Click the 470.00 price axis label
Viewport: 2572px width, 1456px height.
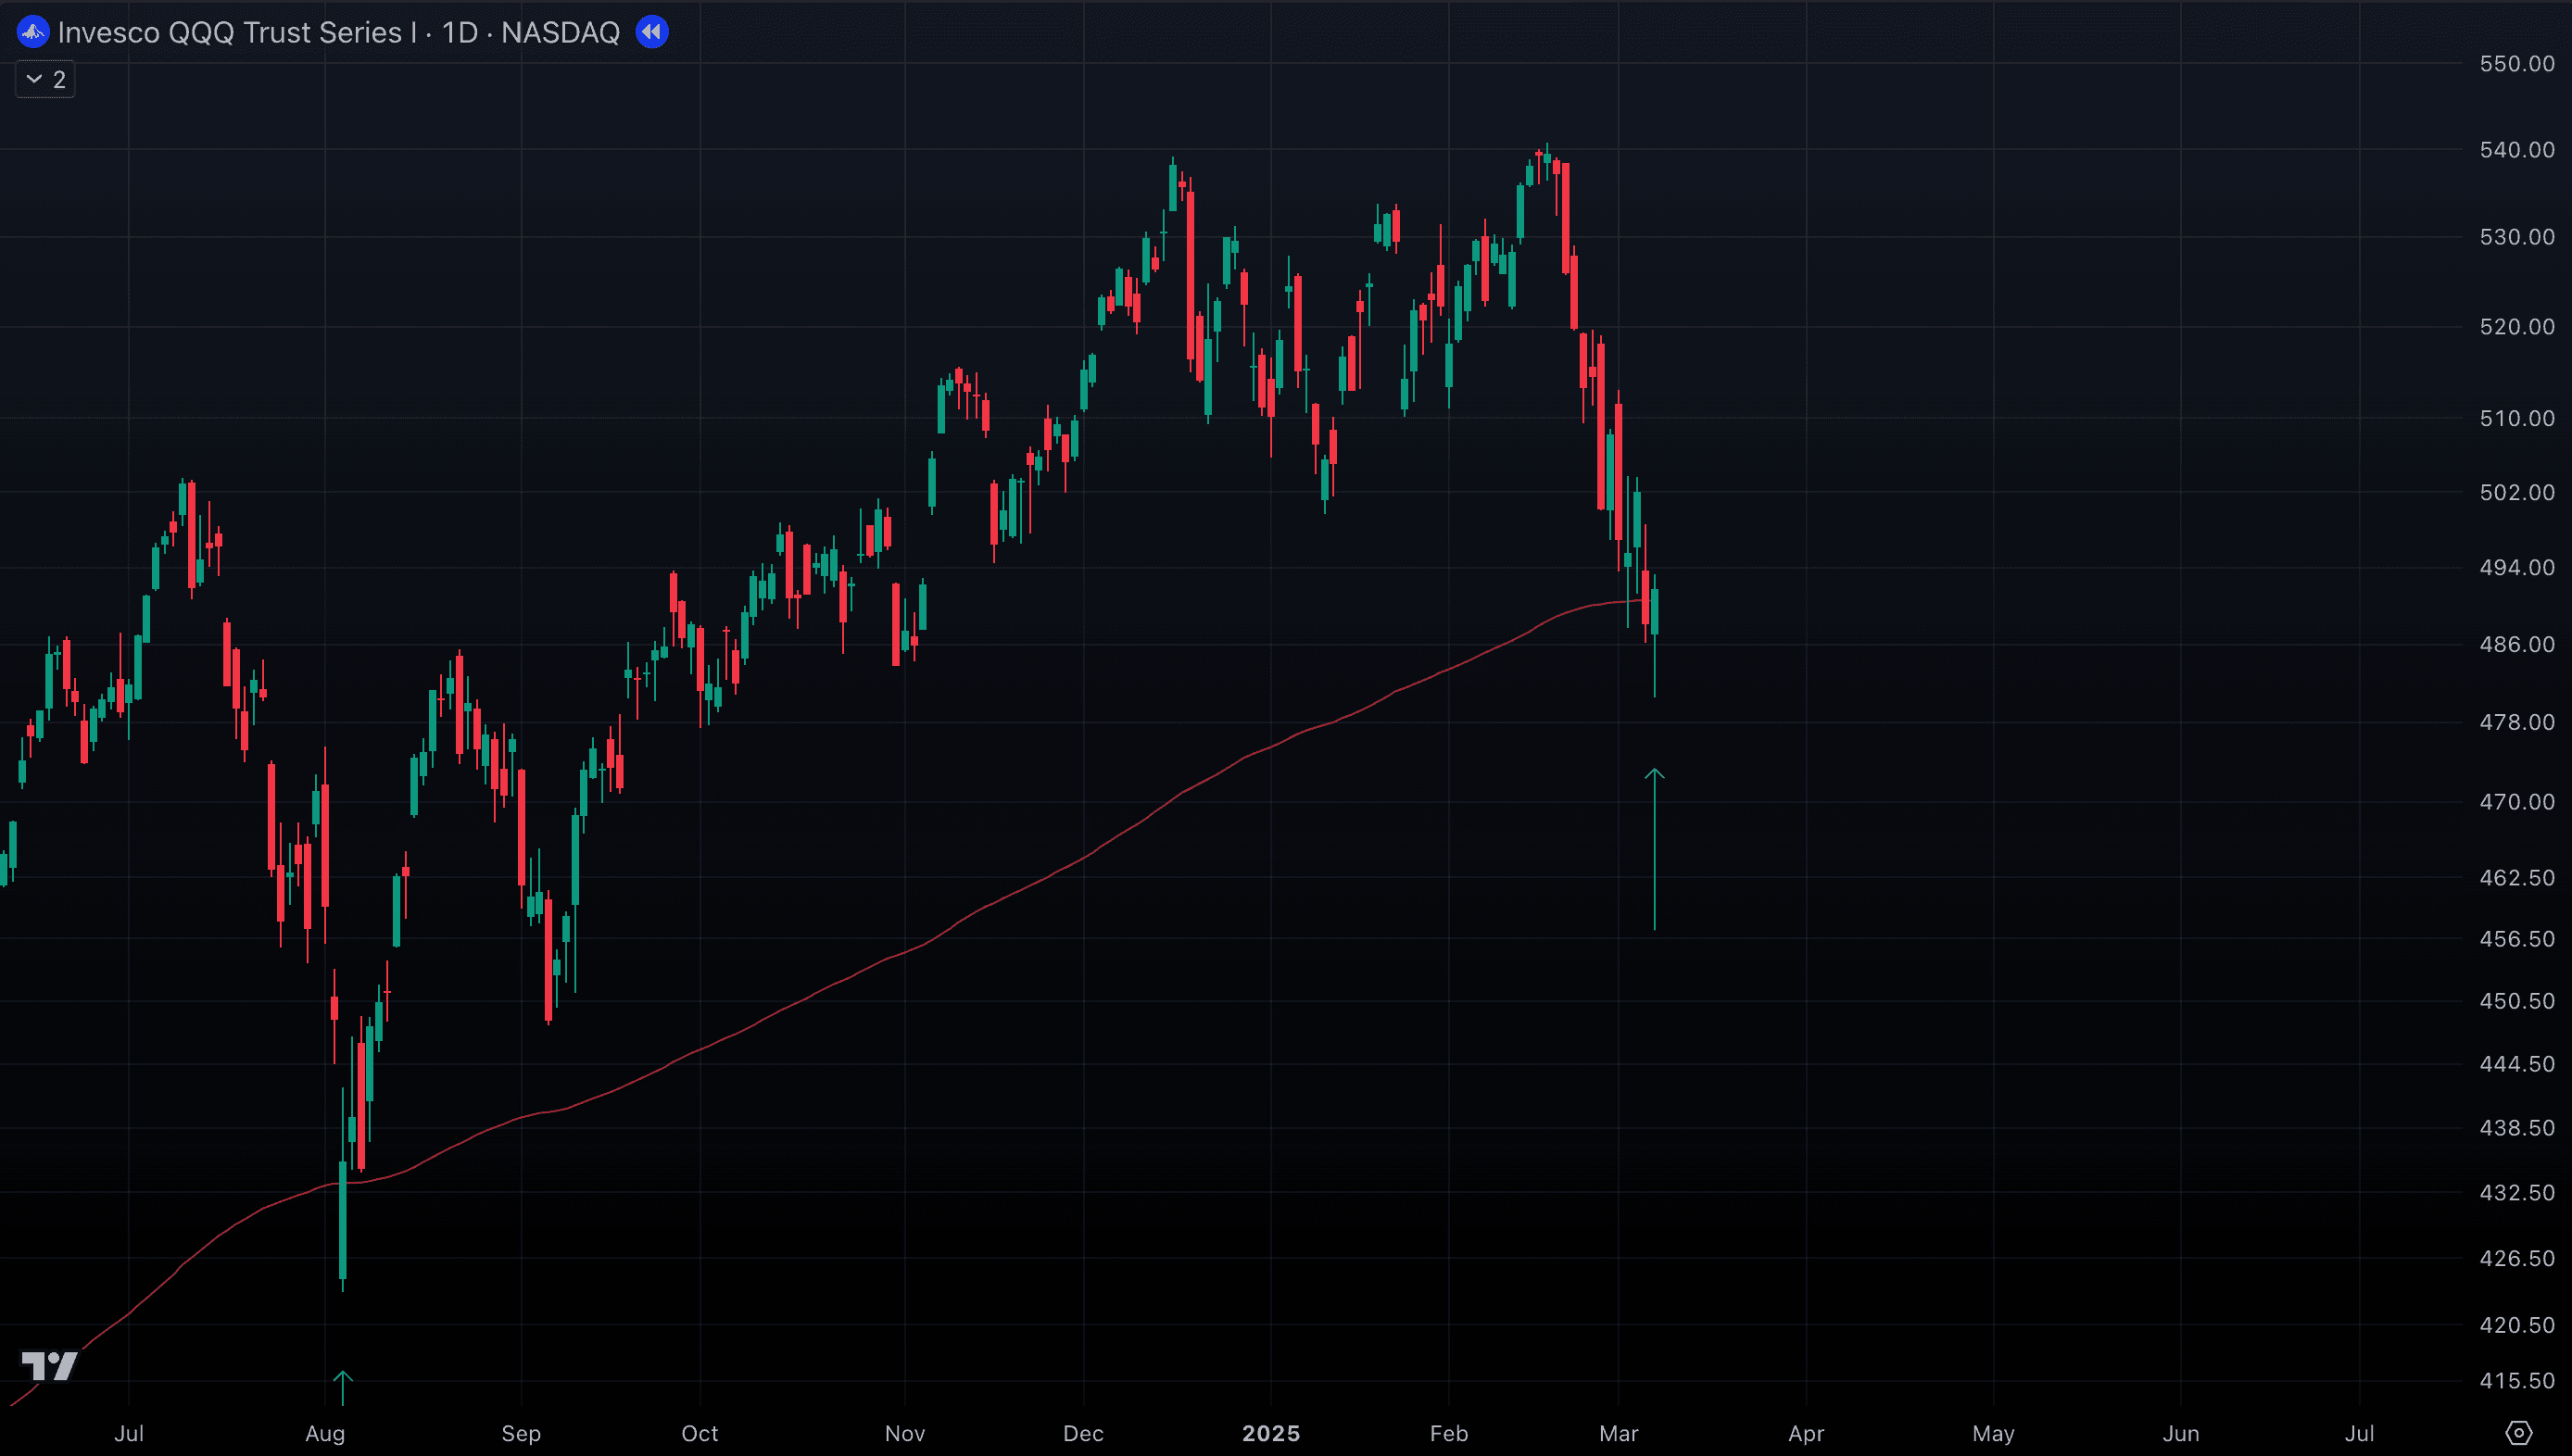pyautogui.click(x=2516, y=802)
